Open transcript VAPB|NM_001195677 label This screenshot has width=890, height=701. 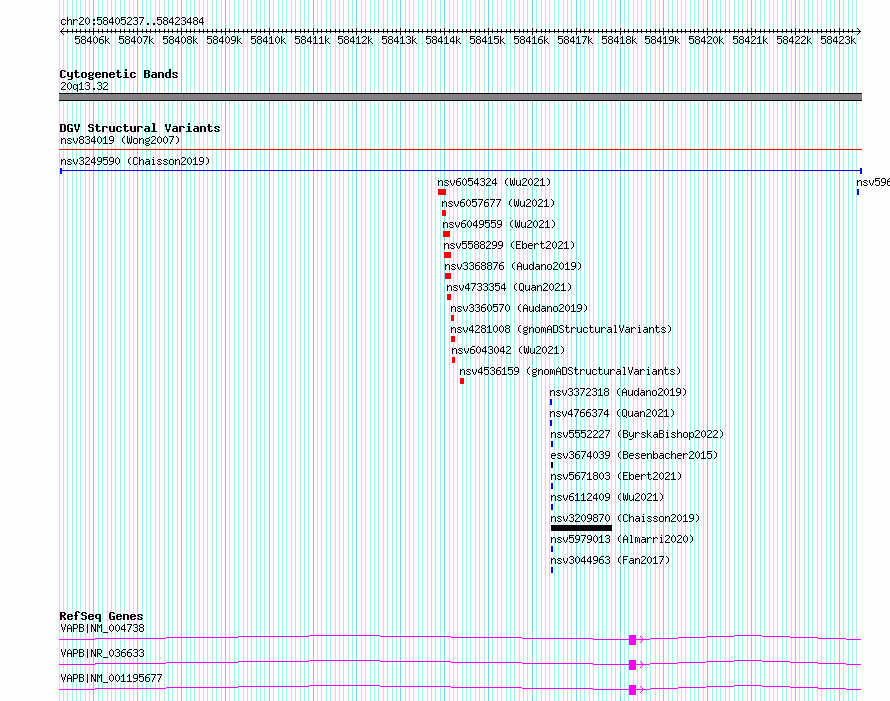coord(111,678)
